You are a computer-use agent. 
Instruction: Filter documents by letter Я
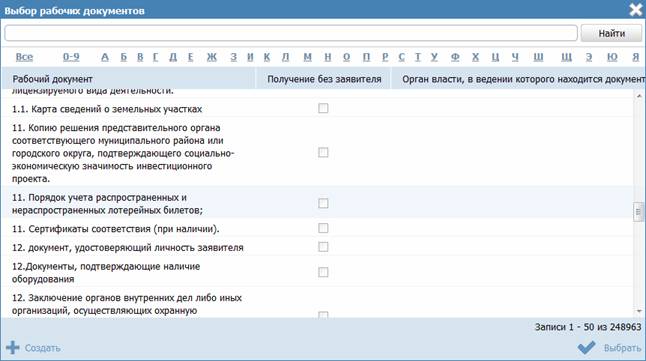[636, 57]
